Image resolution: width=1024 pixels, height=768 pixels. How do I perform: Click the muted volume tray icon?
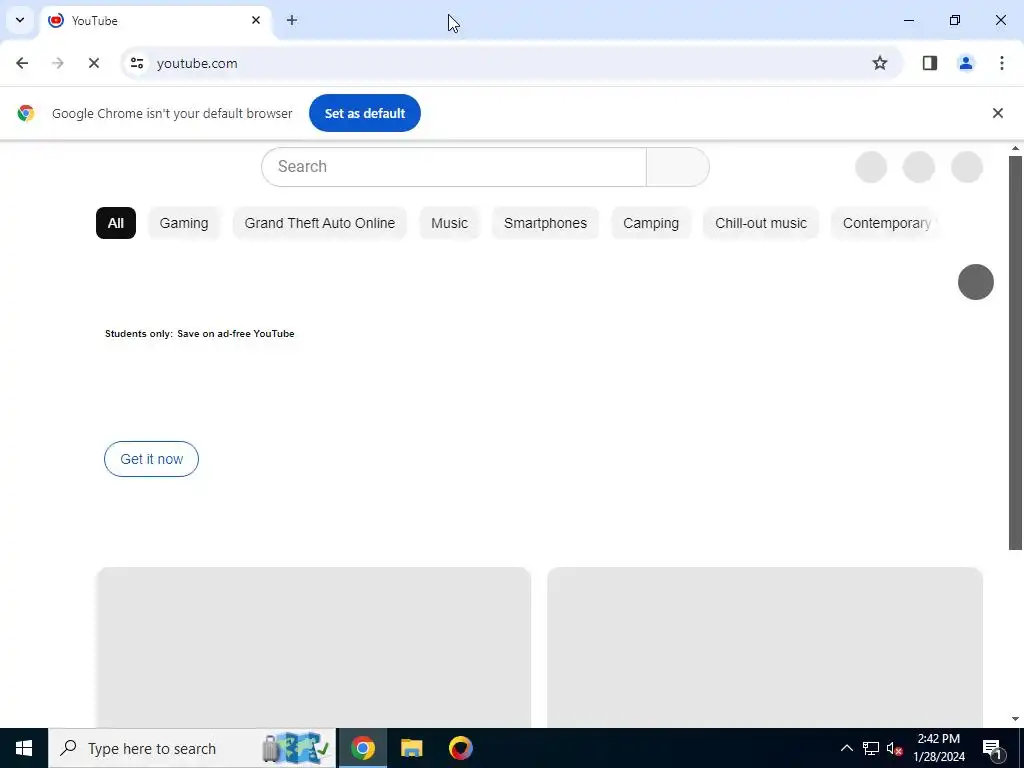pyautogui.click(x=895, y=748)
